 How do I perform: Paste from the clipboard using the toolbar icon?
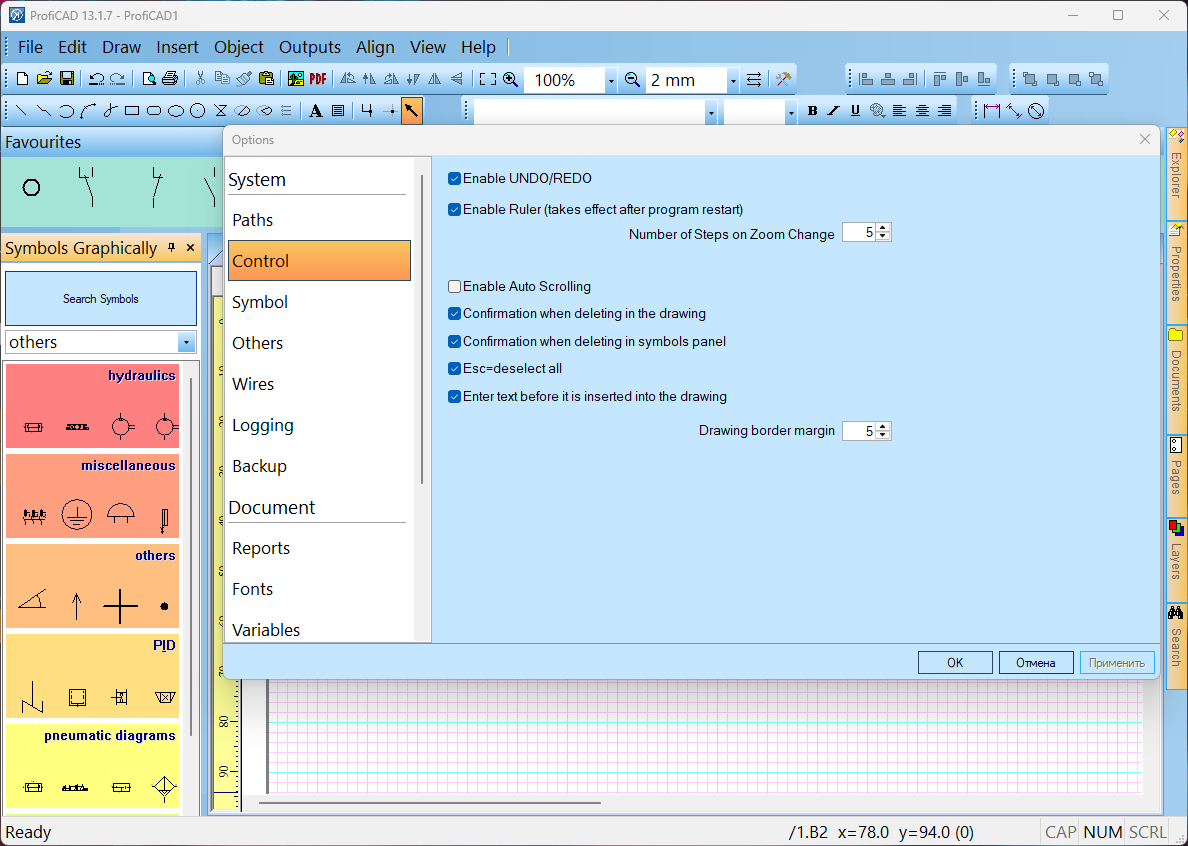266,79
